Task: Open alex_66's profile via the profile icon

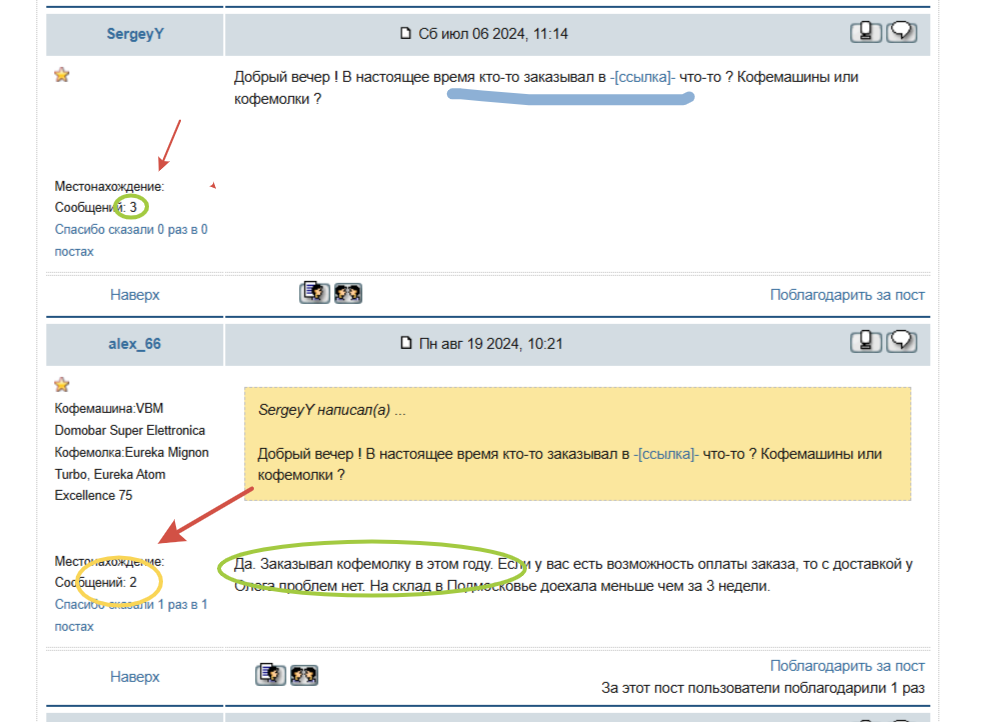Action: tap(270, 675)
